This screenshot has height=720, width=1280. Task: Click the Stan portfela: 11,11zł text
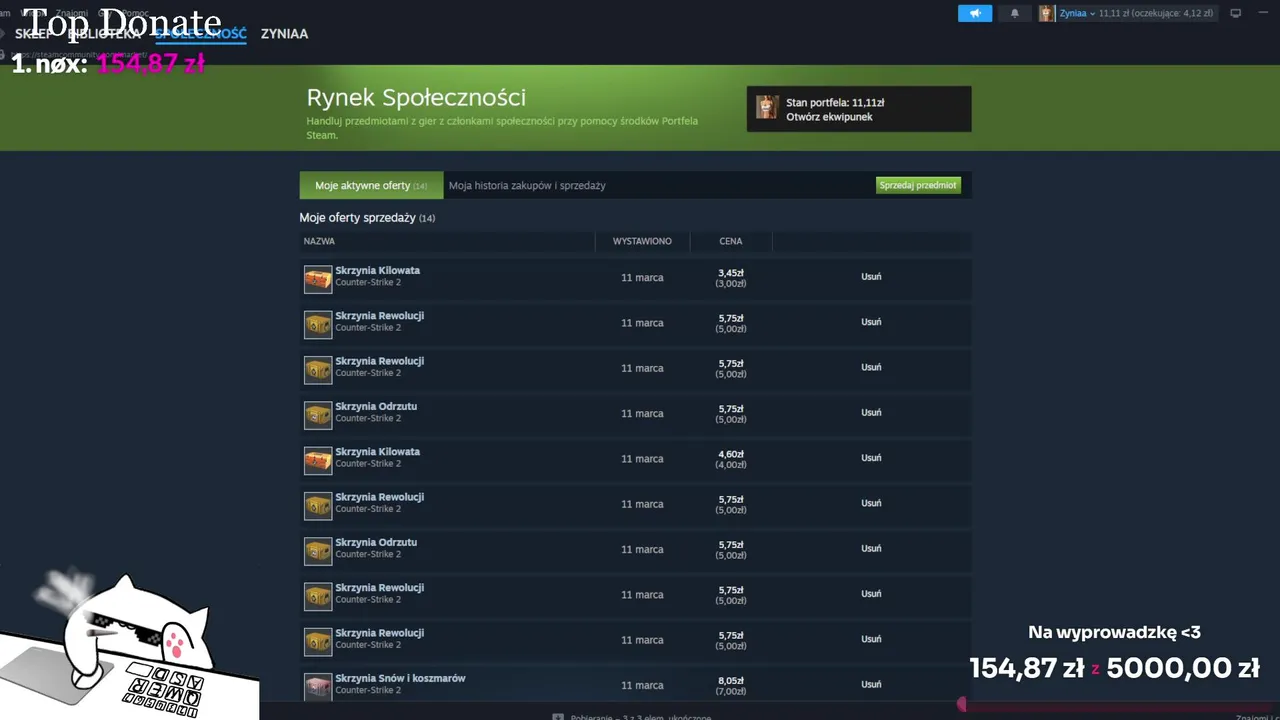(835, 102)
